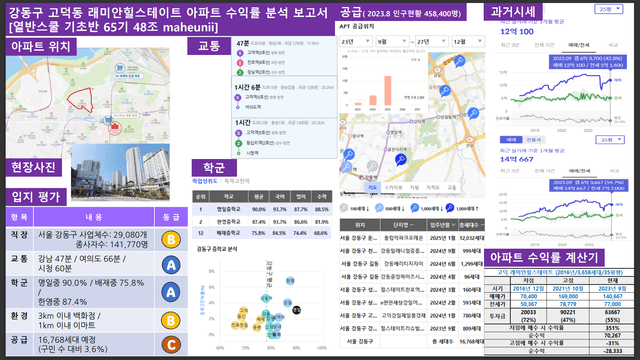Click the blue A grade badge for 교통

pyautogui.click(x=171, y=265)
